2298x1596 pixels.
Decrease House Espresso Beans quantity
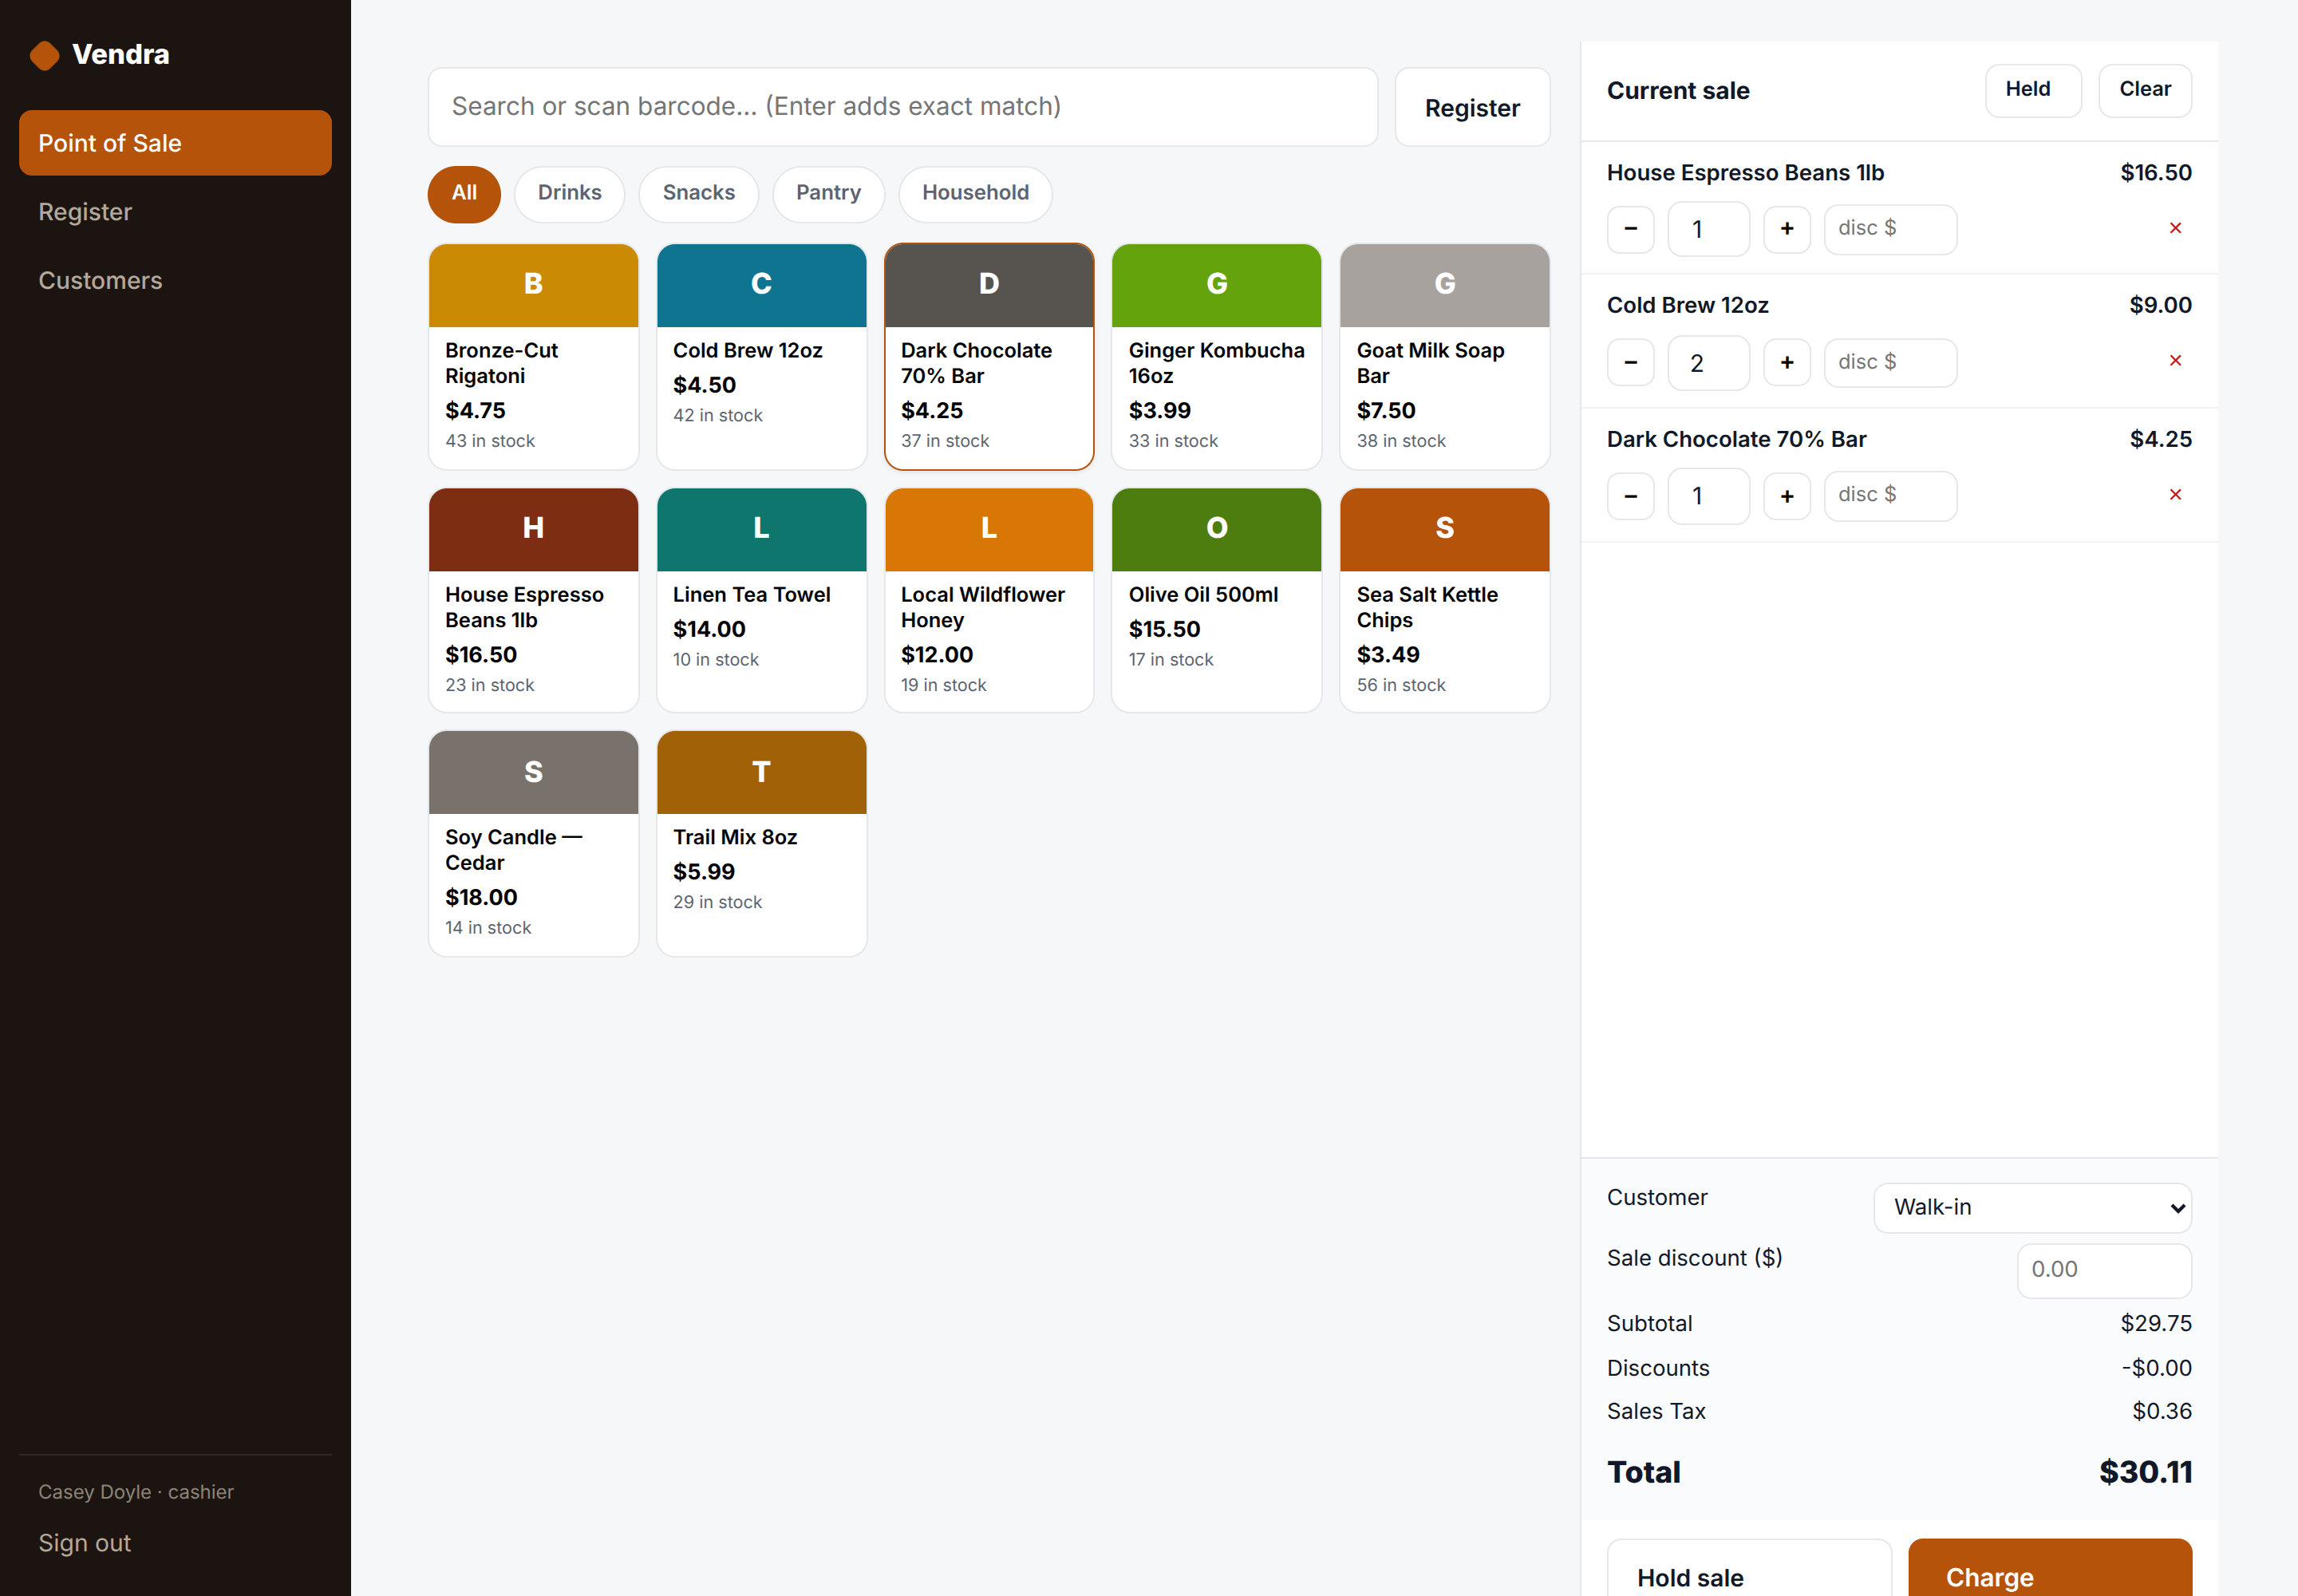(x=1631, y=229)
